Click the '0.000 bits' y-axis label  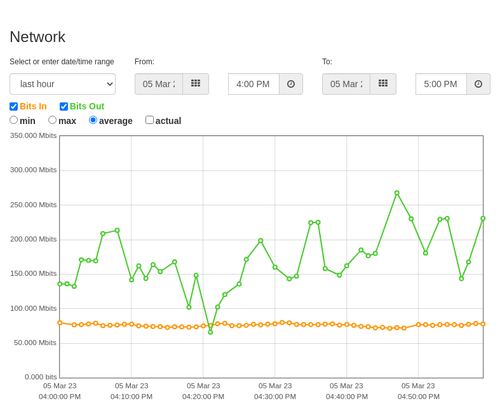click(41, 377)
